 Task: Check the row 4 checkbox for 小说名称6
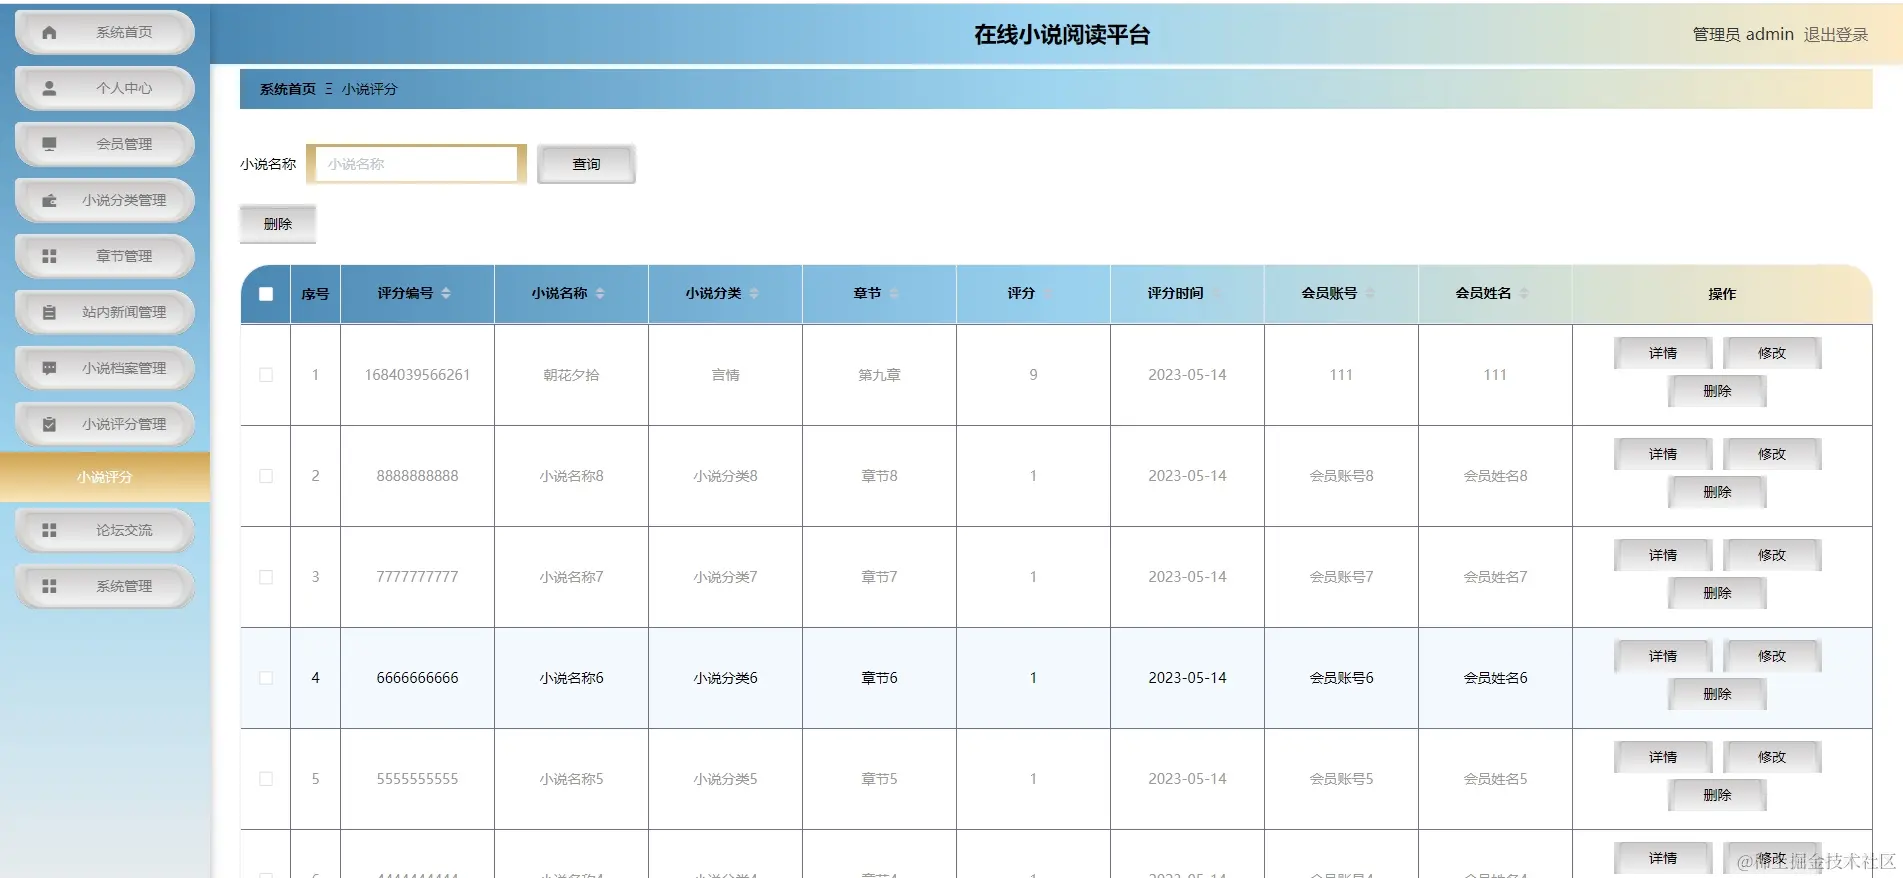[266, 678]
